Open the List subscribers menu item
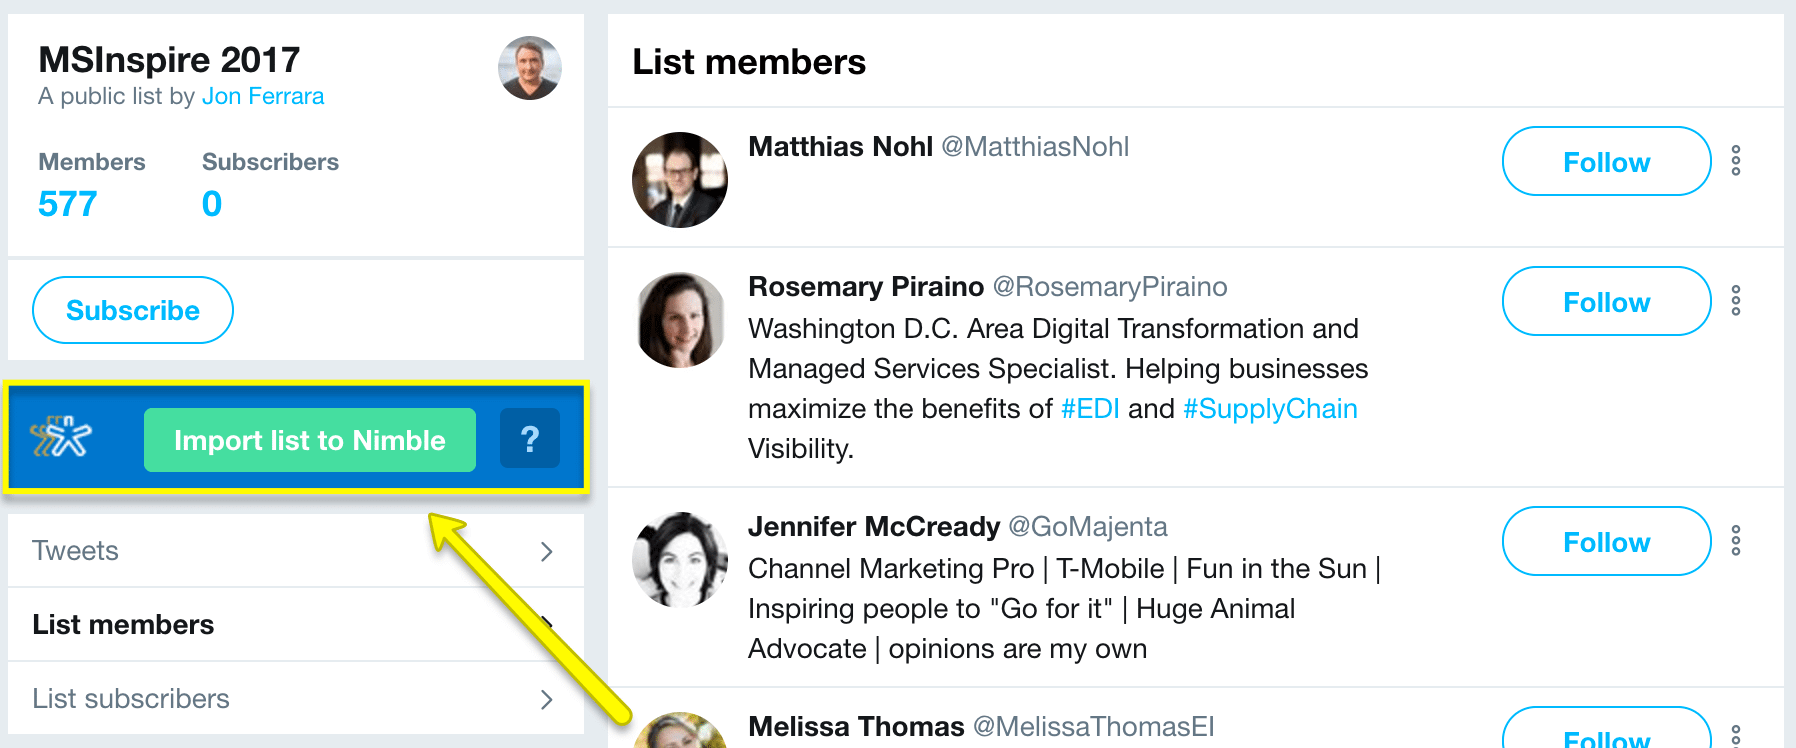This screenshot has height=748, width=1796. (x=131, y=699)
